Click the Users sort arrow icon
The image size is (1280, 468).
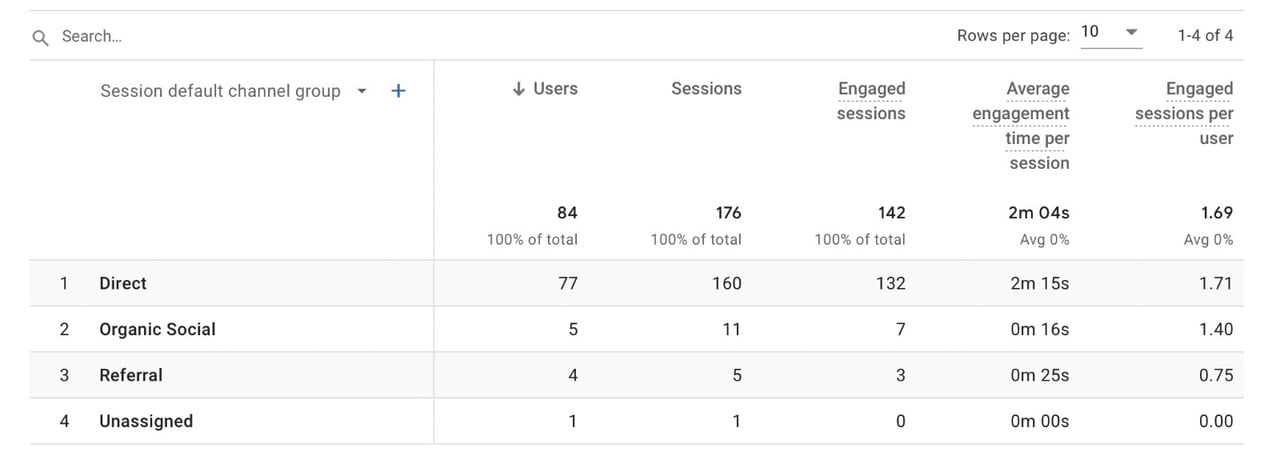point(518,89)
